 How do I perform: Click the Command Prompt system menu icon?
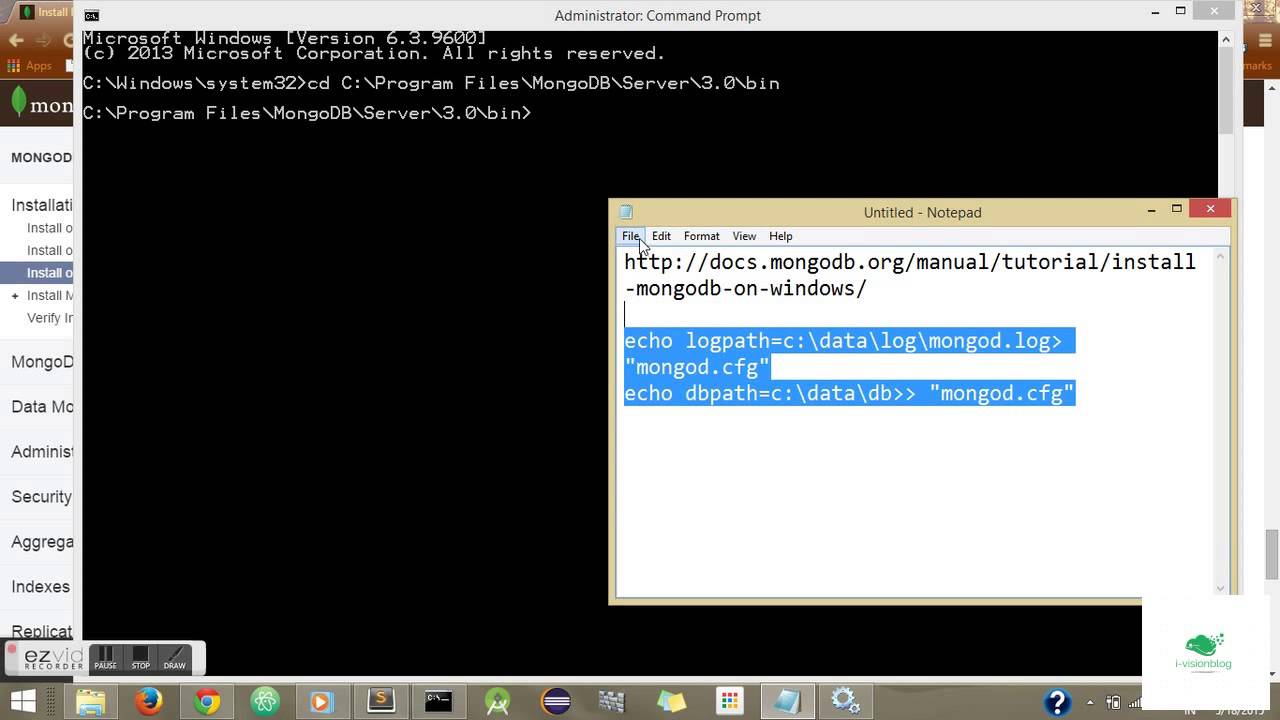tap(91, 15)
